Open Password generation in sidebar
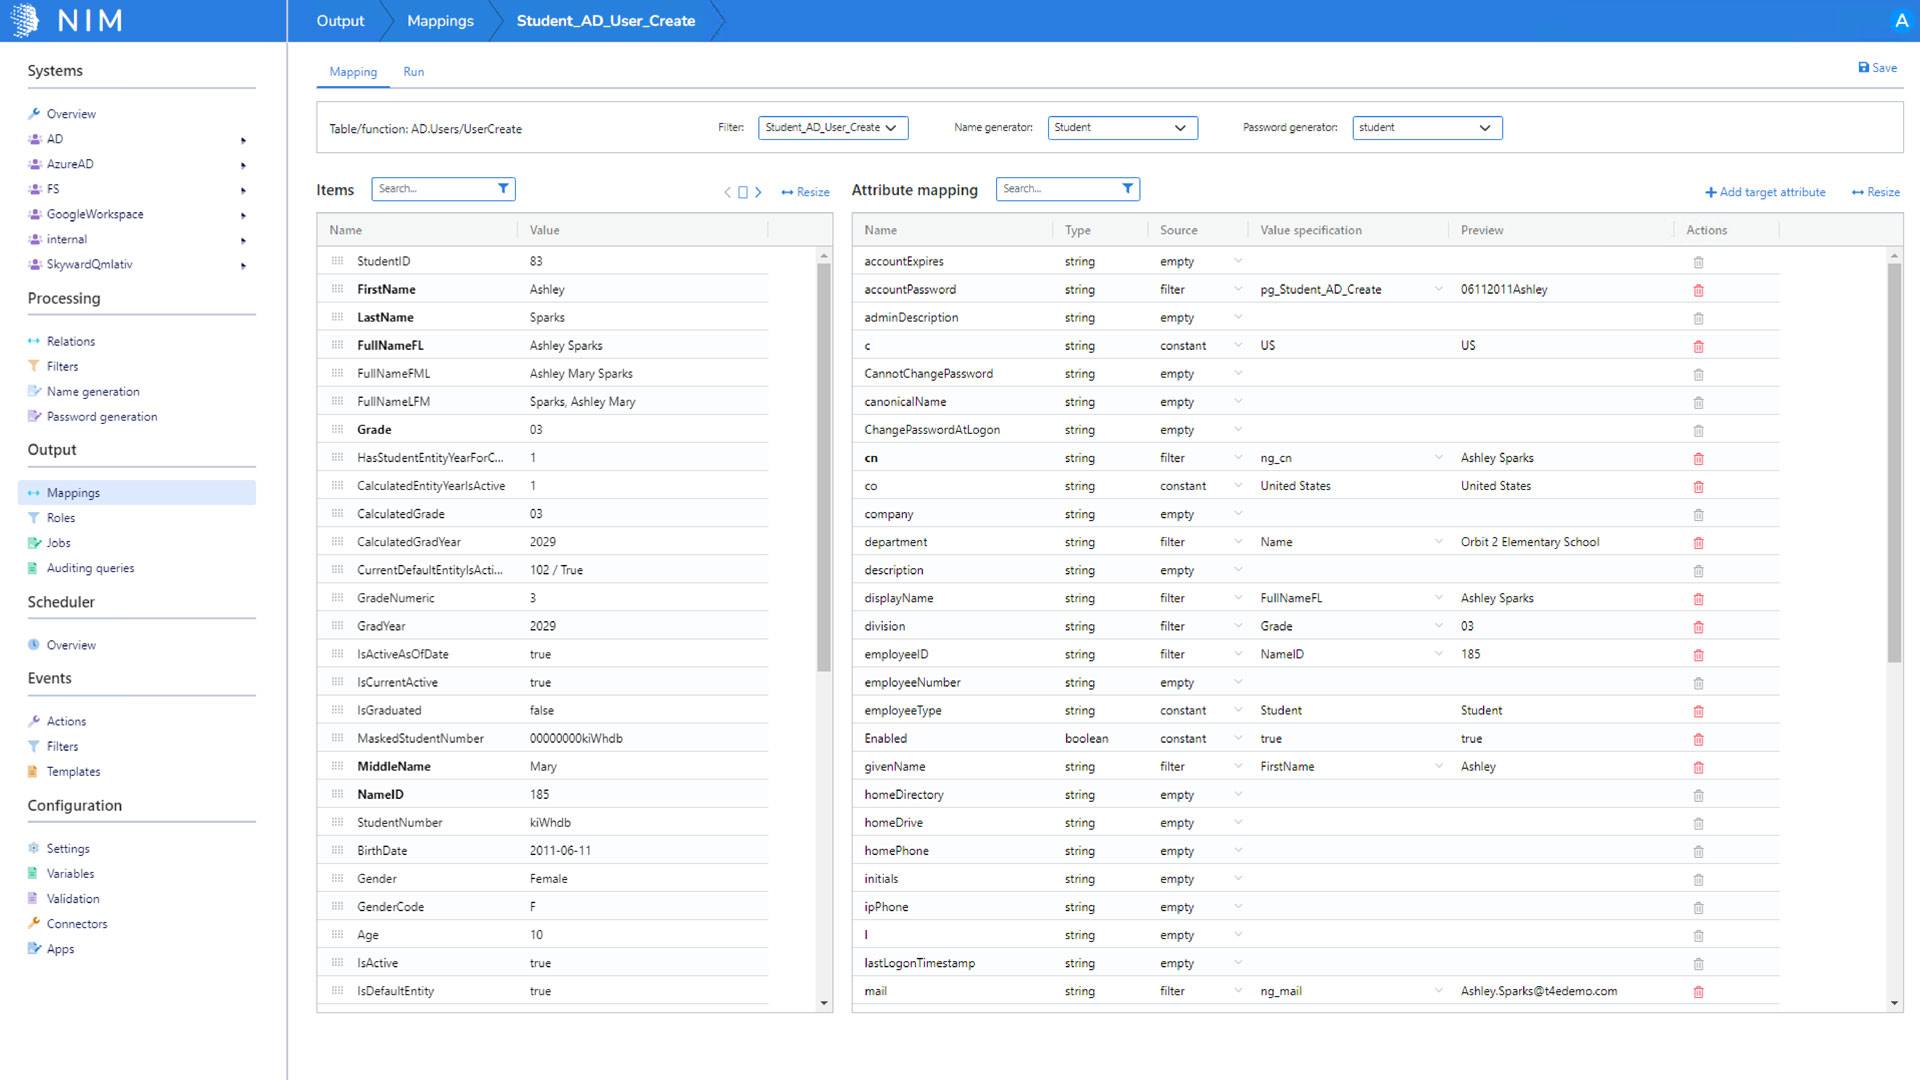Viewport: 1920px width, 1080px height. (x=102, y=417)
